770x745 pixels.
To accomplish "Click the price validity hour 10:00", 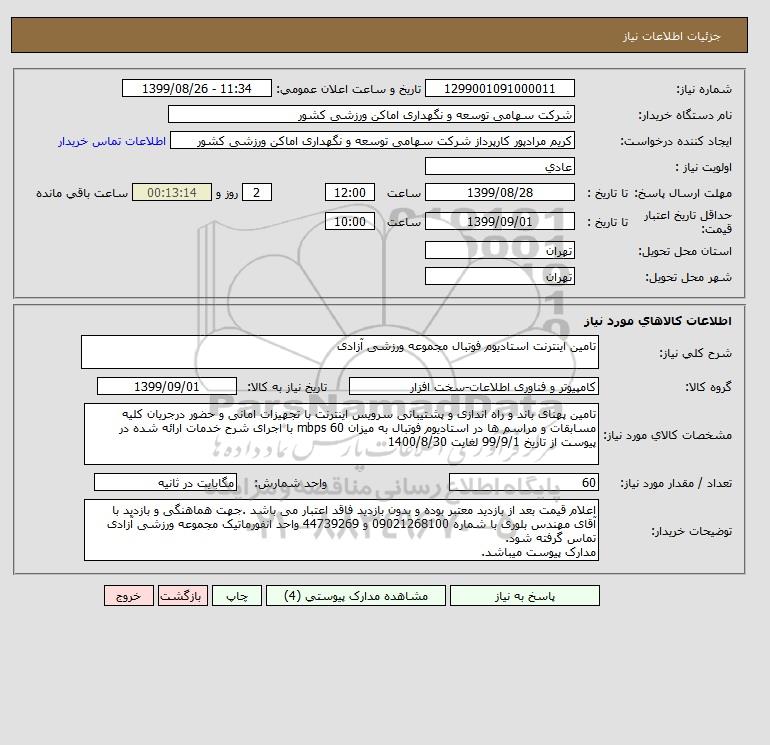I will (x=350, y=221).
